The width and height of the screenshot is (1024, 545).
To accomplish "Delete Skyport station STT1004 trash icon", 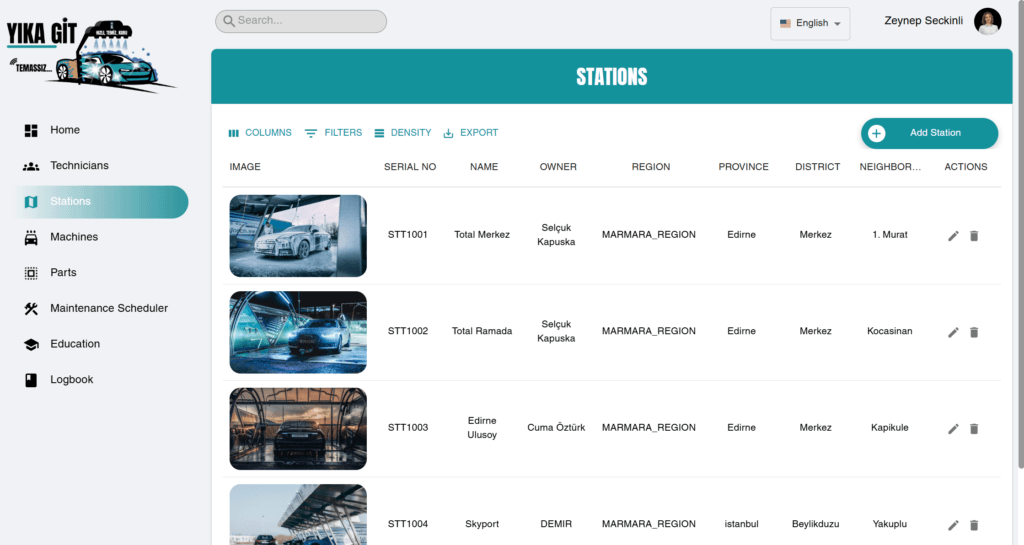I will (974, 525).
